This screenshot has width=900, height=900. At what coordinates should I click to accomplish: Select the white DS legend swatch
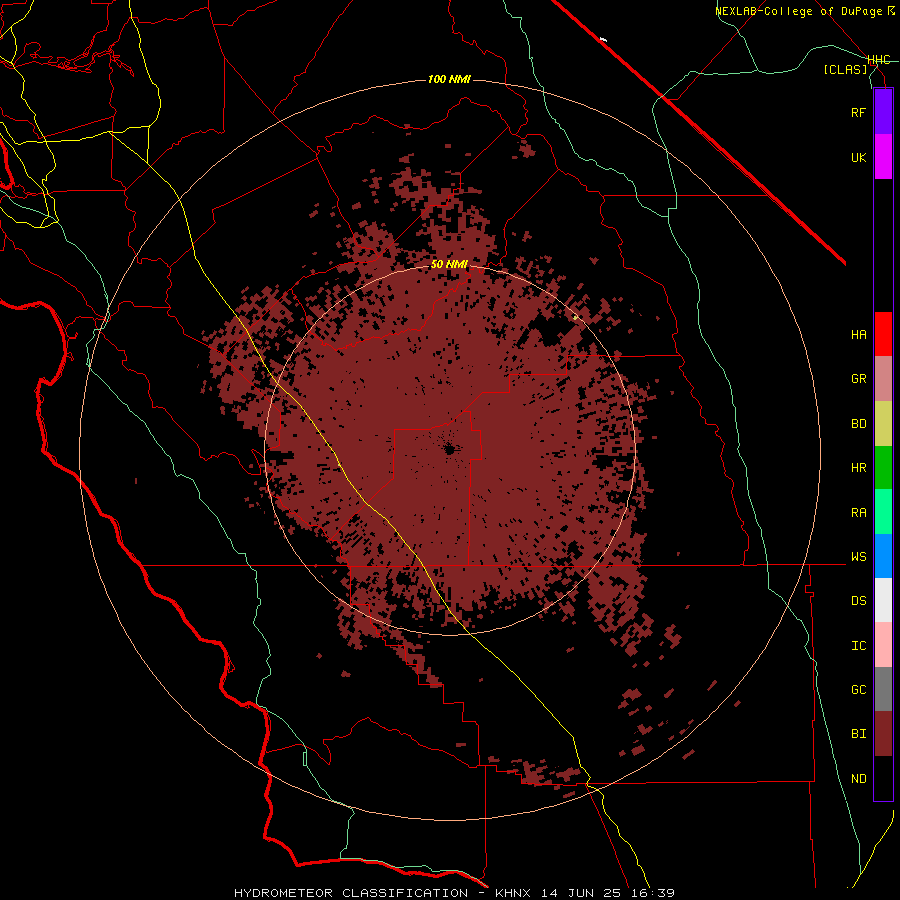coord(883,600)
